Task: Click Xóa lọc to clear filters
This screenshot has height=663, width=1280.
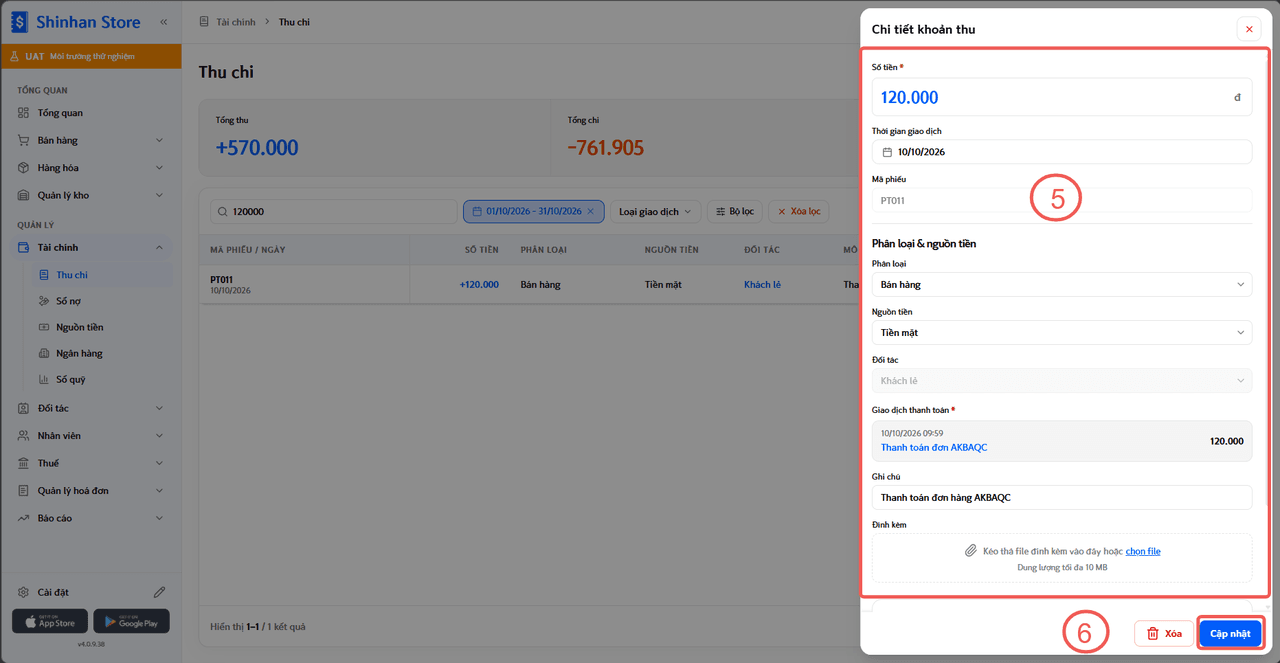Action: pos(798,212)
